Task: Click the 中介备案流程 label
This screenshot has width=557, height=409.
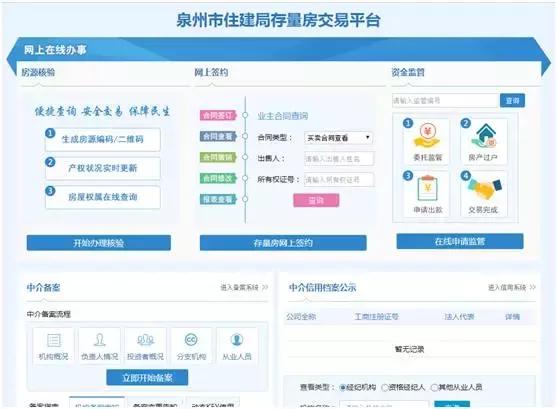Action: (49, 314)
